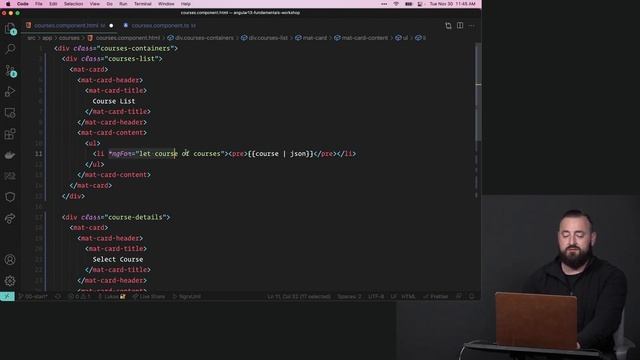
Task: Click the notifications bell in status bar
Action: pos(472,296)
